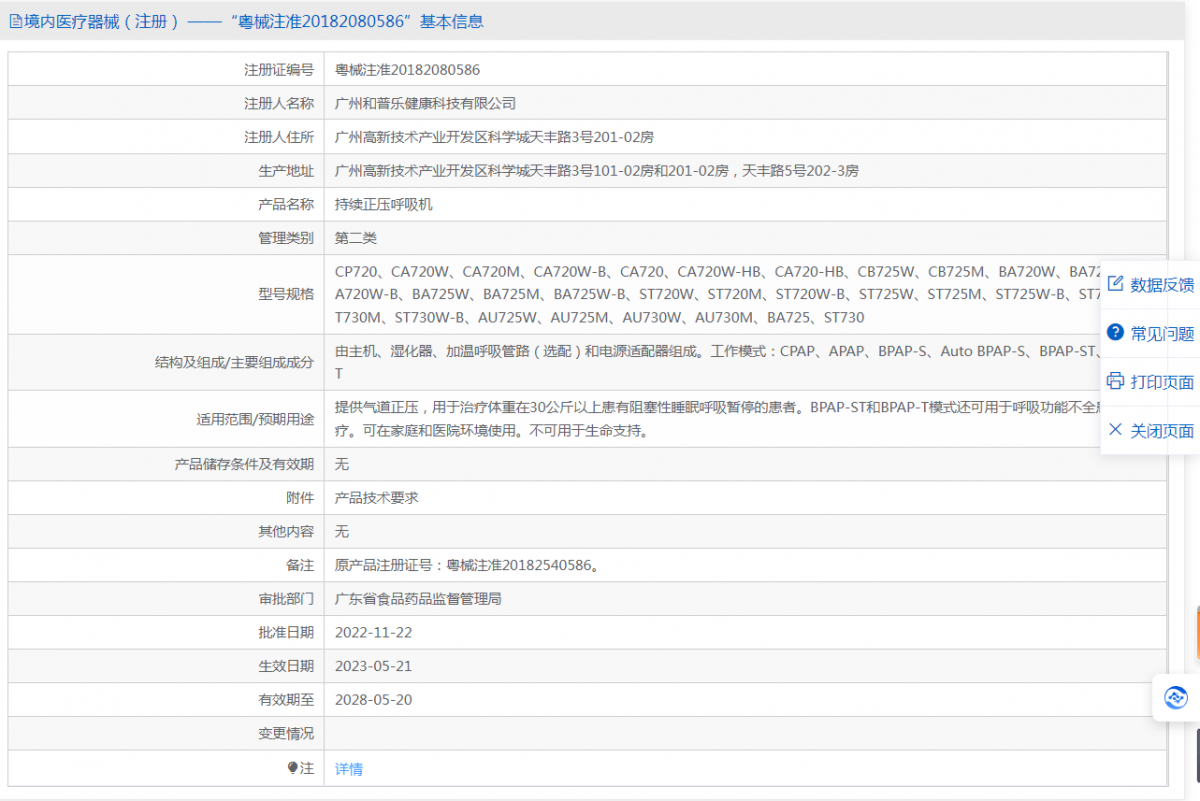
Task: Click effective date 2023-05-21
Action: tap(373, 666)
